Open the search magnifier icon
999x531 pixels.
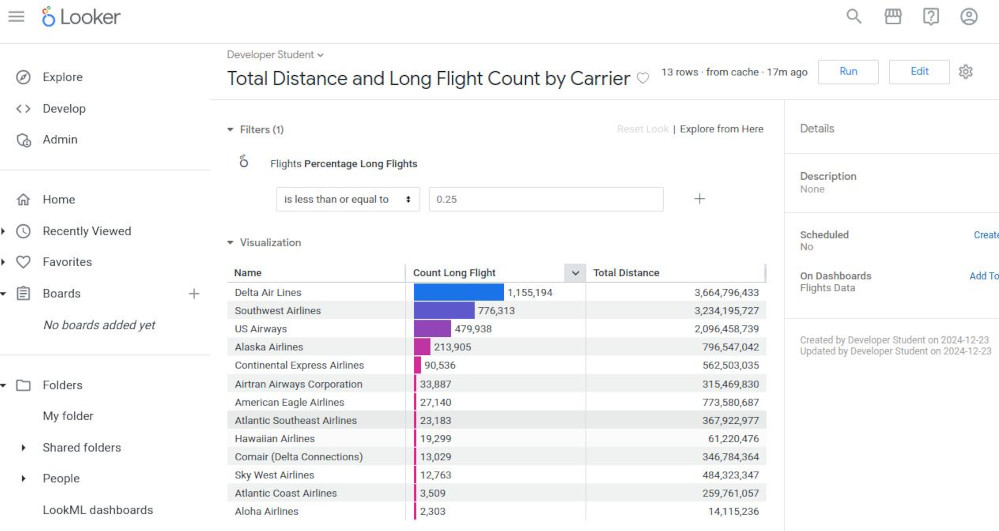coord(854,17)
